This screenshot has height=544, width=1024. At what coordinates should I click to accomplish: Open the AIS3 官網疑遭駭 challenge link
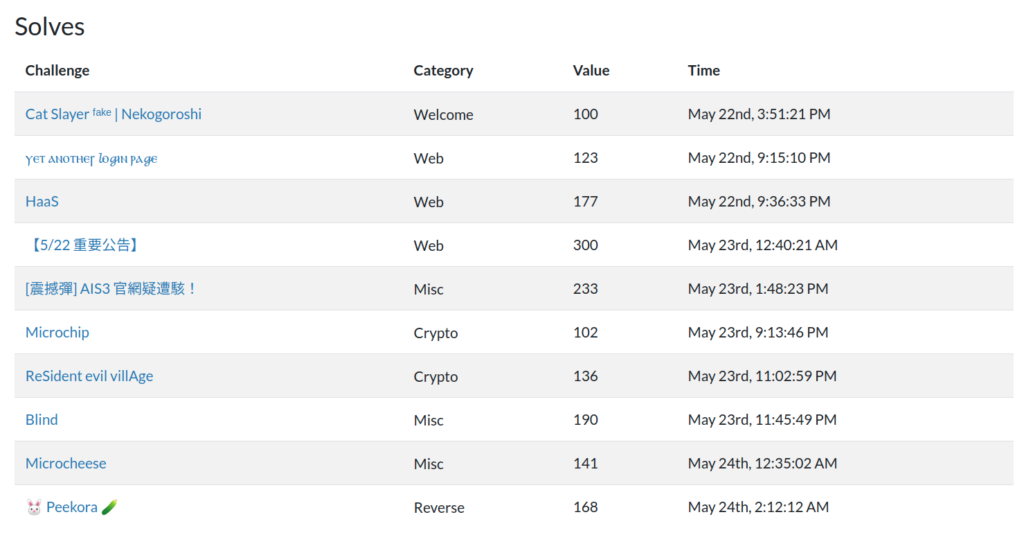[111, 289]
